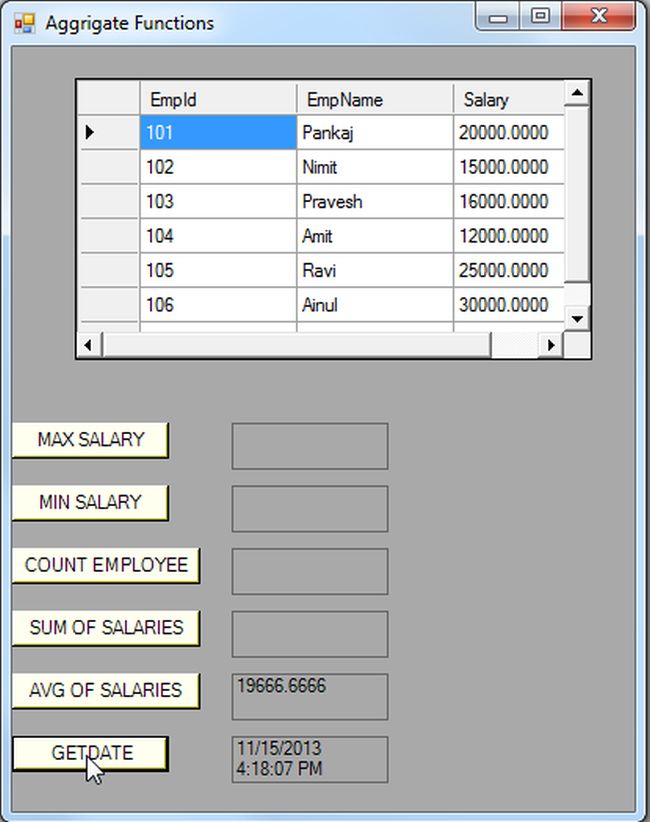Select cell with EmpId 102
650x822 pixels.
(218, 167)
